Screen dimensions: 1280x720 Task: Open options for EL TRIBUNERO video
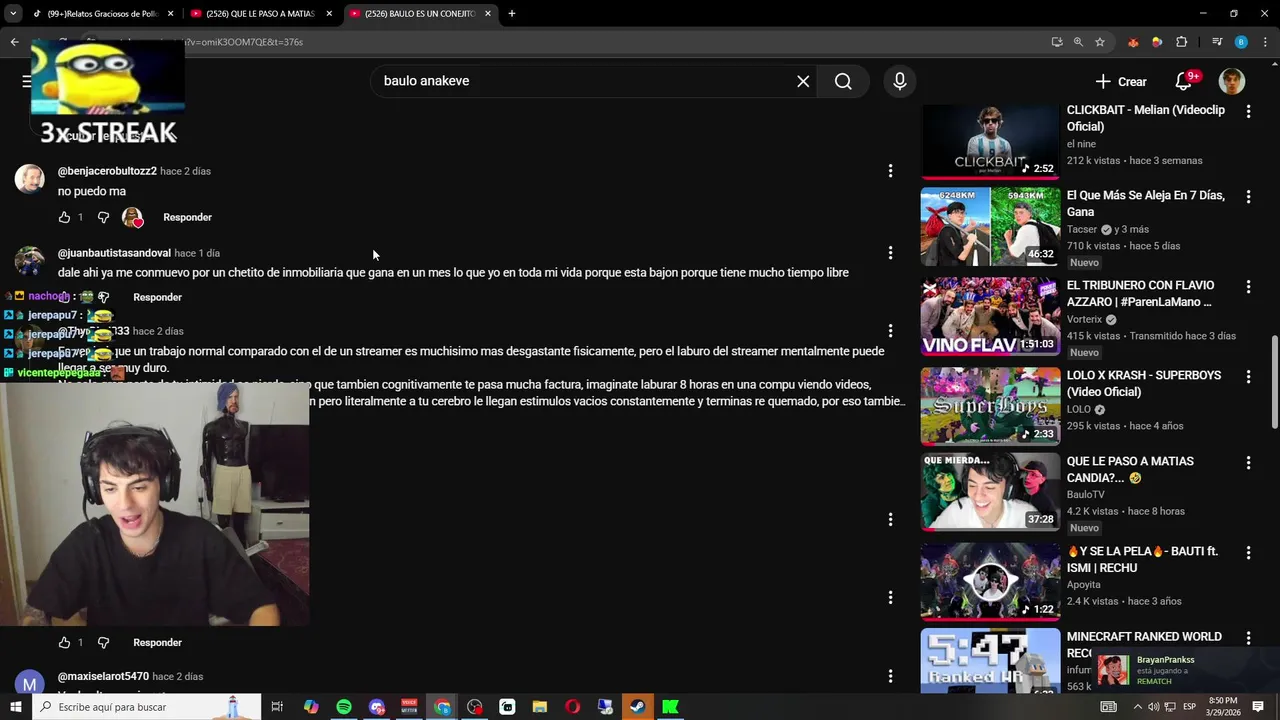coord(1248,287)
